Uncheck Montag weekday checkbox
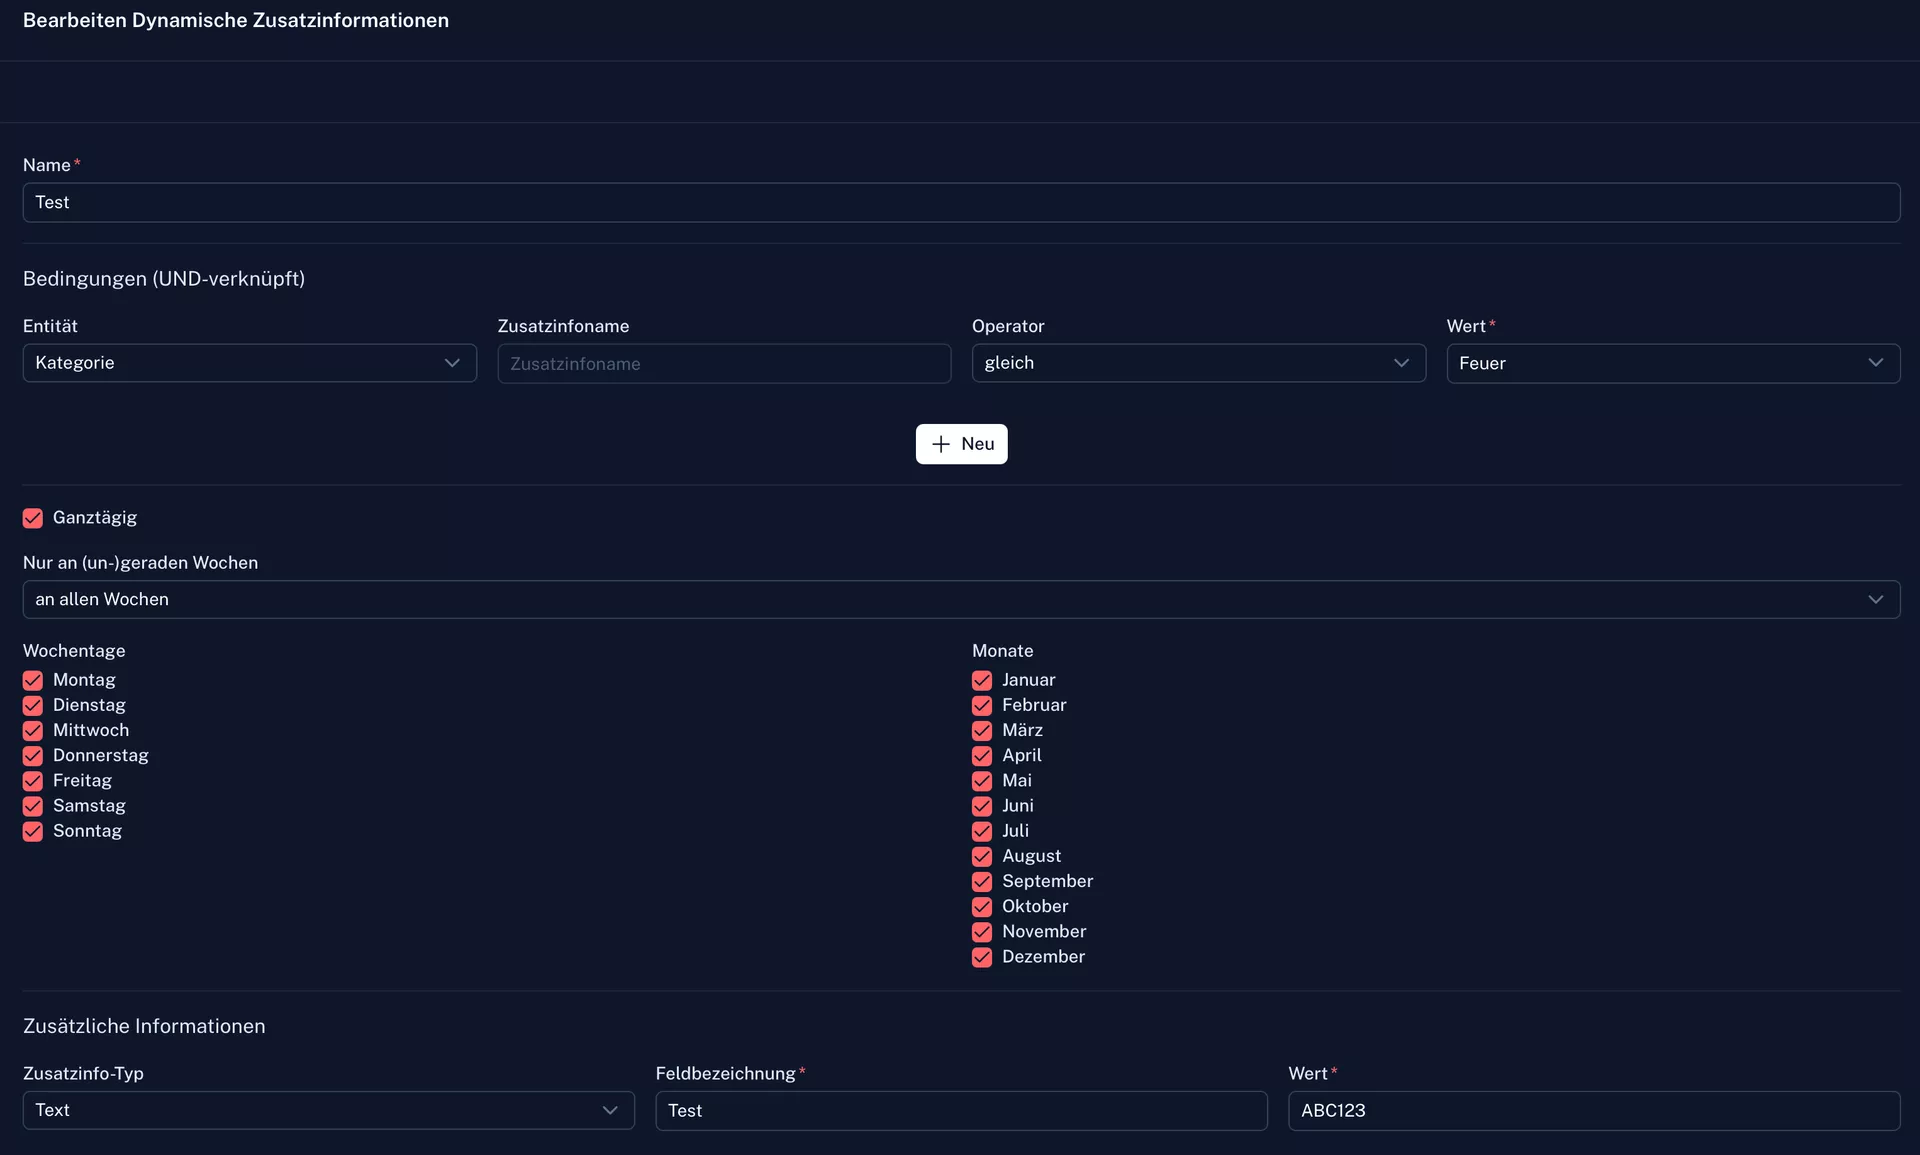Image resolution: width=1920 pixels, height=1155 pixels. click(33, 680)
